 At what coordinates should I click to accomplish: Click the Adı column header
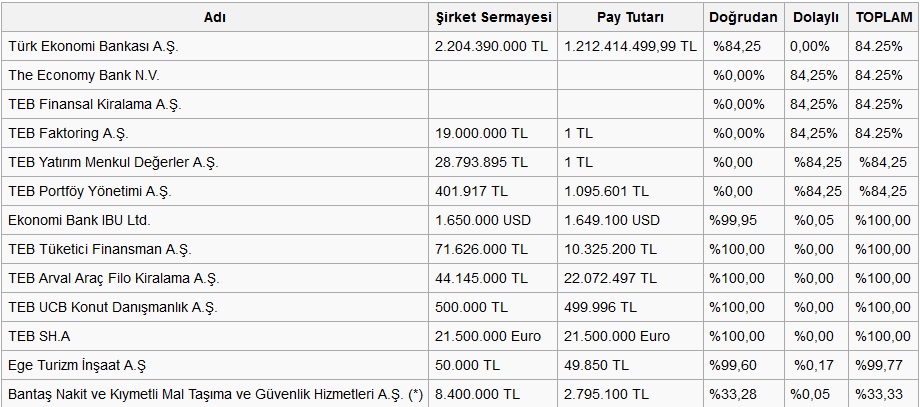coord(215,17)
